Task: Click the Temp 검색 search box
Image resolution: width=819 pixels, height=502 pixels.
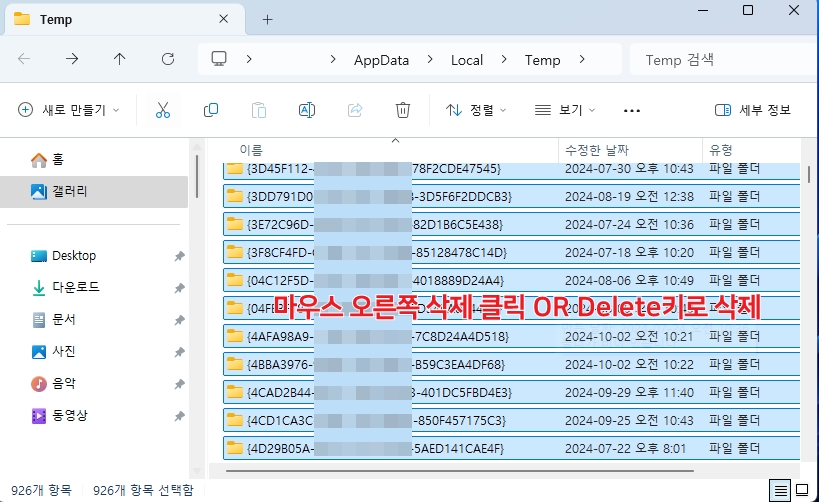Action: click(723, 60)
